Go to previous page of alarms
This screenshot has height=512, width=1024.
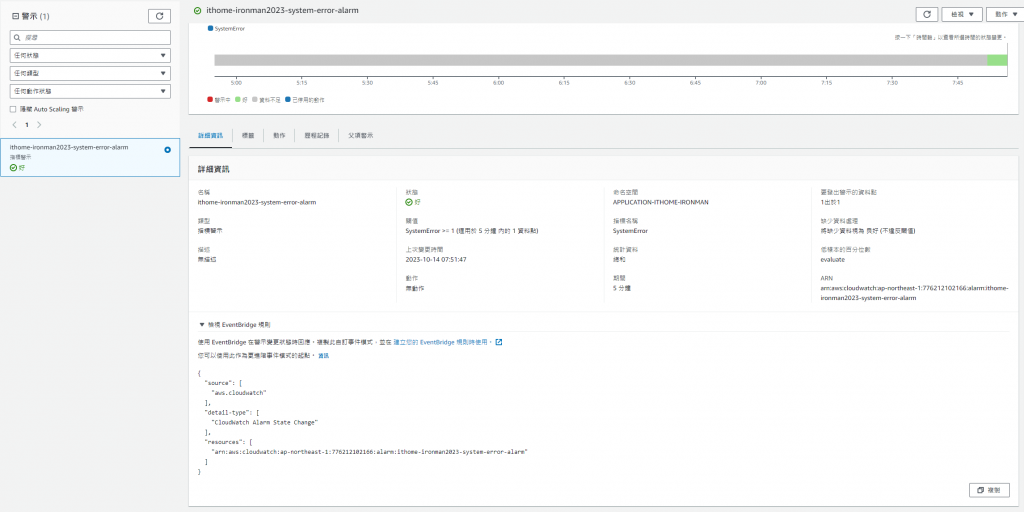pyautogui.click(x=15, y=125)
